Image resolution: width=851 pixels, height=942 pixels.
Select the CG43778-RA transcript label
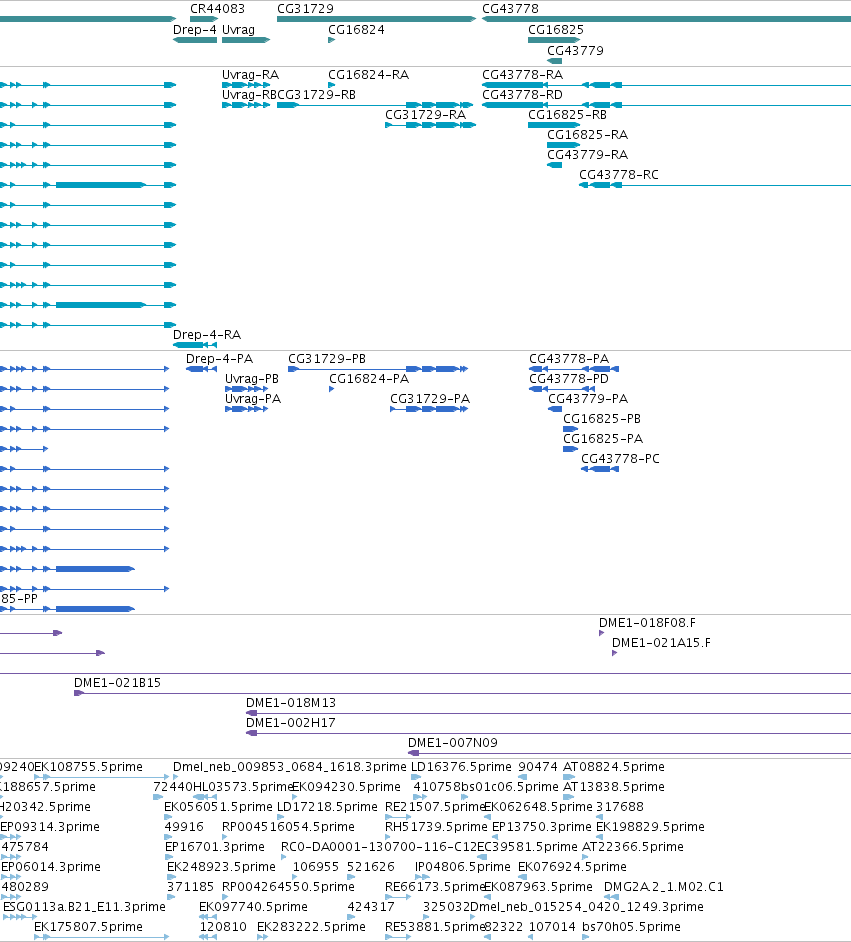522,74
